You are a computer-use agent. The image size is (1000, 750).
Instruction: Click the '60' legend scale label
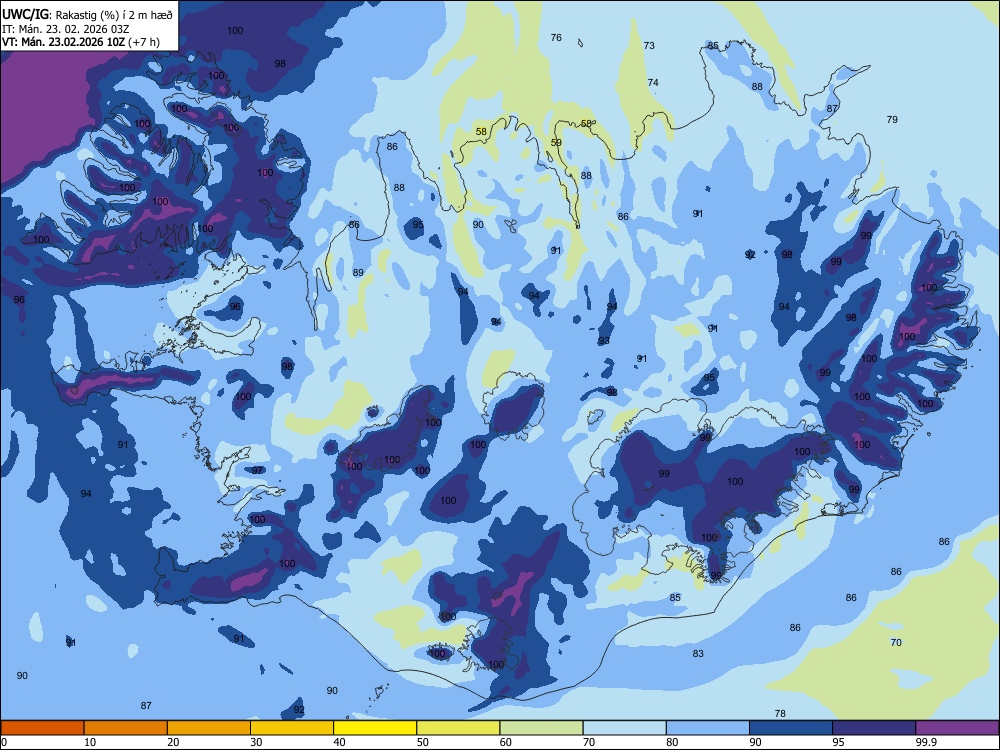point(506,742)
